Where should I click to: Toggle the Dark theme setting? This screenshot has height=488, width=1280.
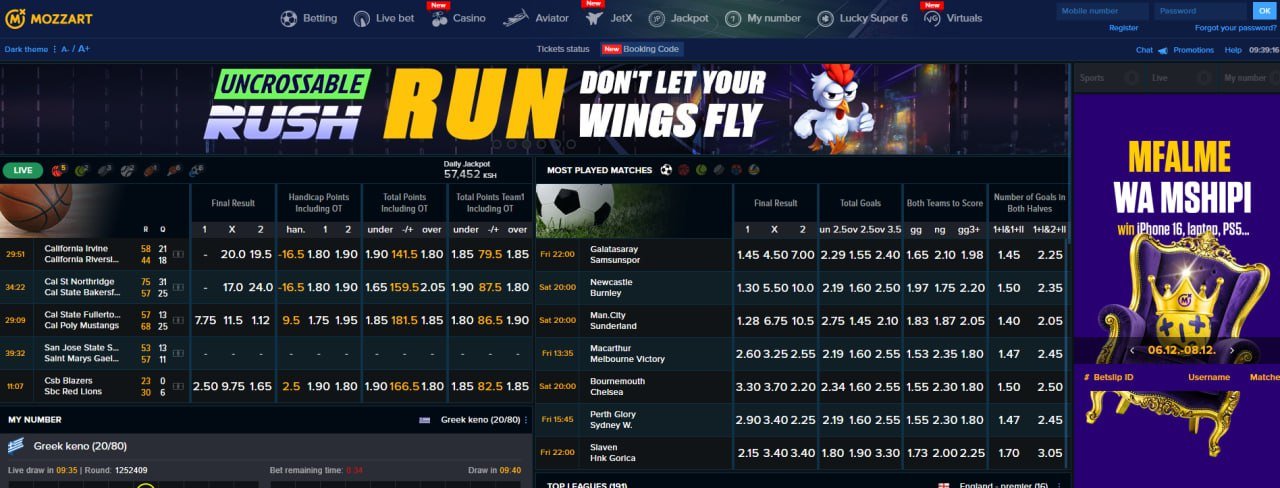27,49
